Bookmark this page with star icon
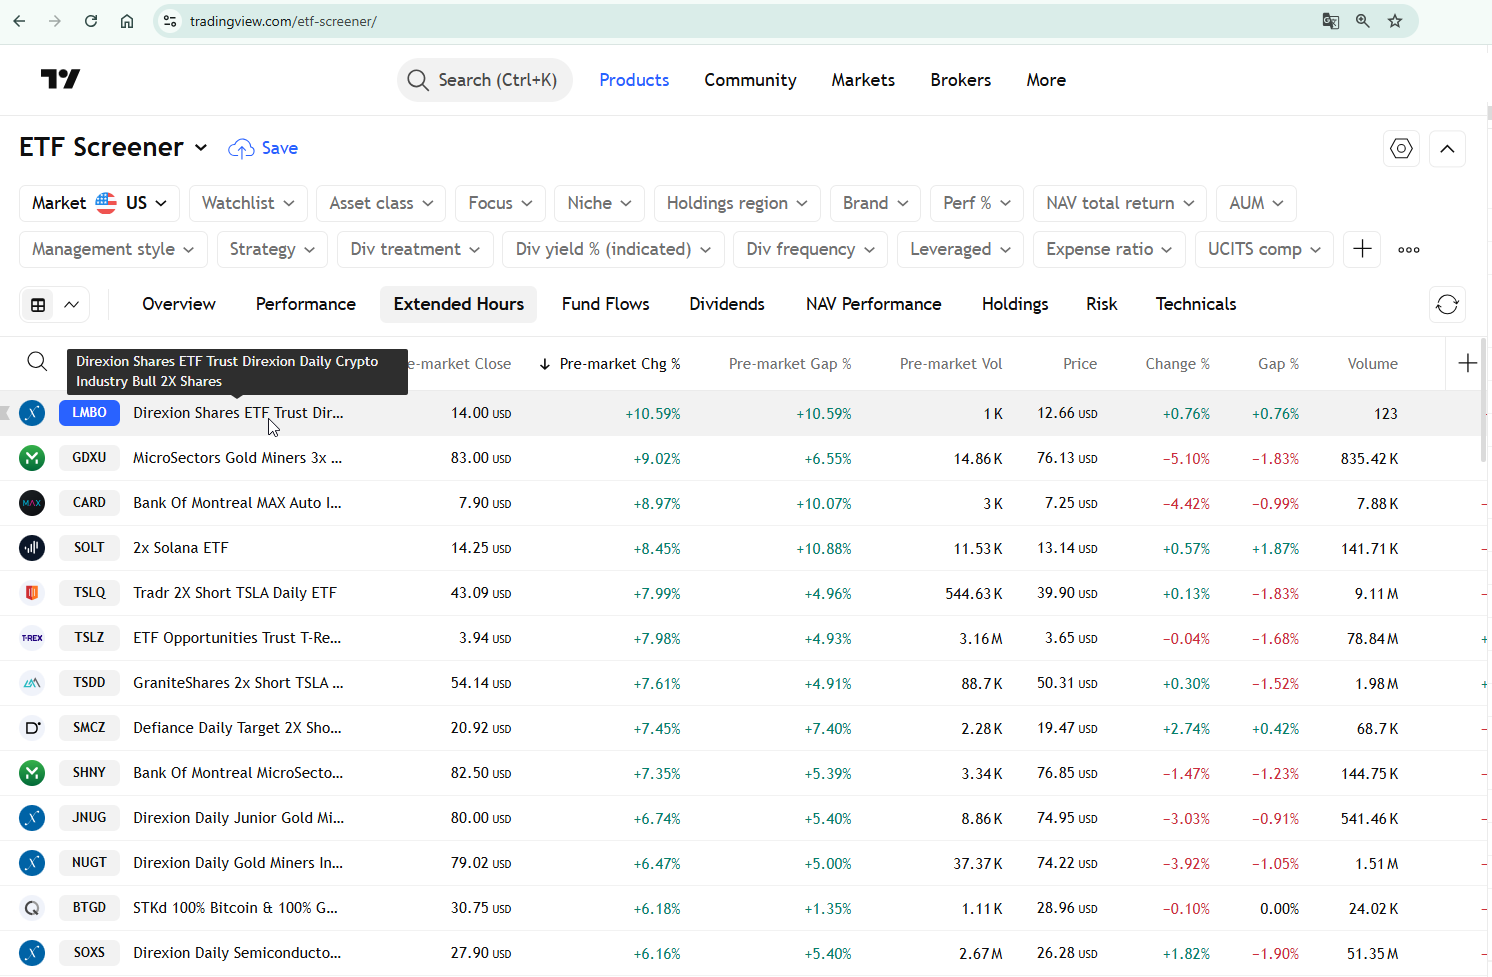Image resolution: width=1492 pixels, height=977 pixels. click(x=1395, y=21)
